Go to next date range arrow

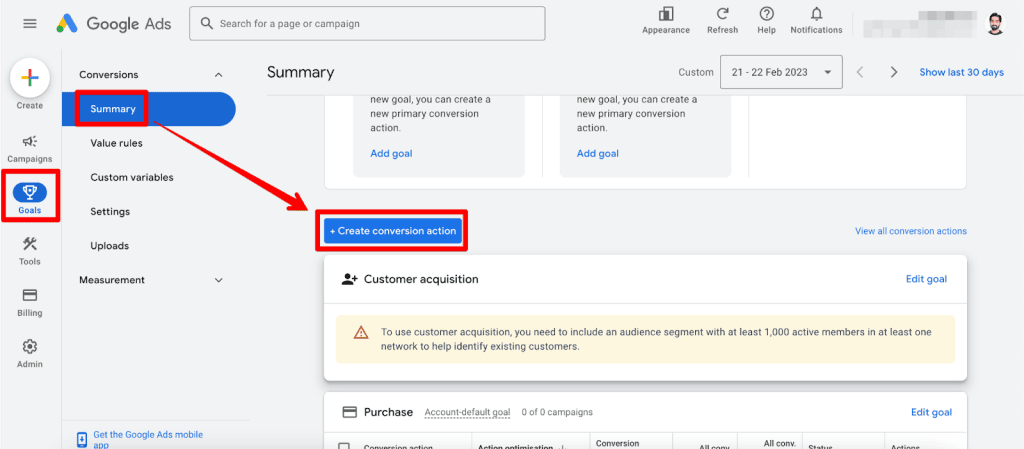tap(894, 72)
